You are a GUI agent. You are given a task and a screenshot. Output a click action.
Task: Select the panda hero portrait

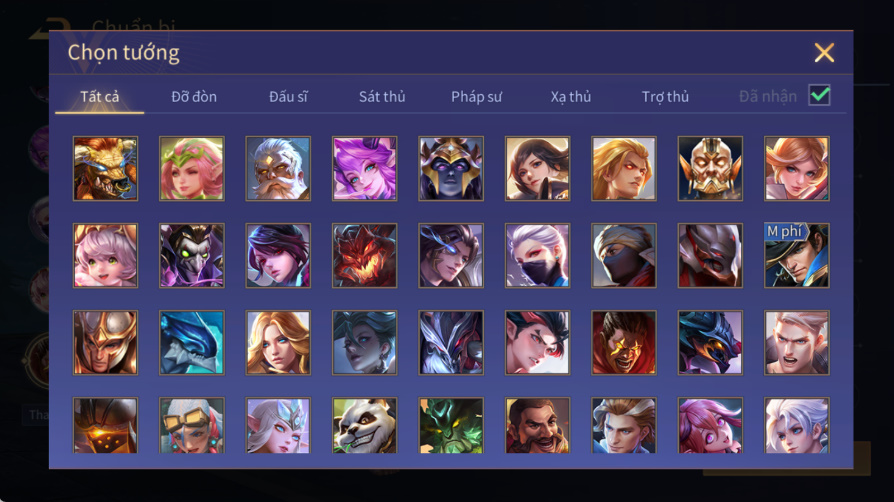point(364,426)
